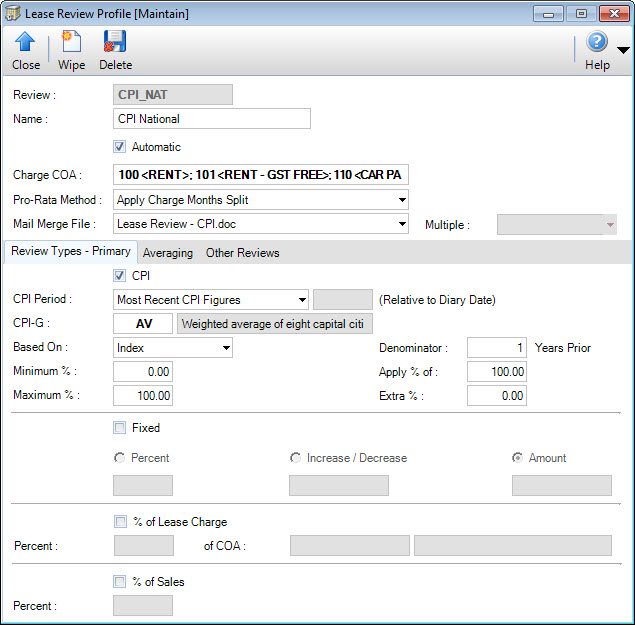
Task: Switch to the Averaging tab
Action: click(x=168, y=253)
